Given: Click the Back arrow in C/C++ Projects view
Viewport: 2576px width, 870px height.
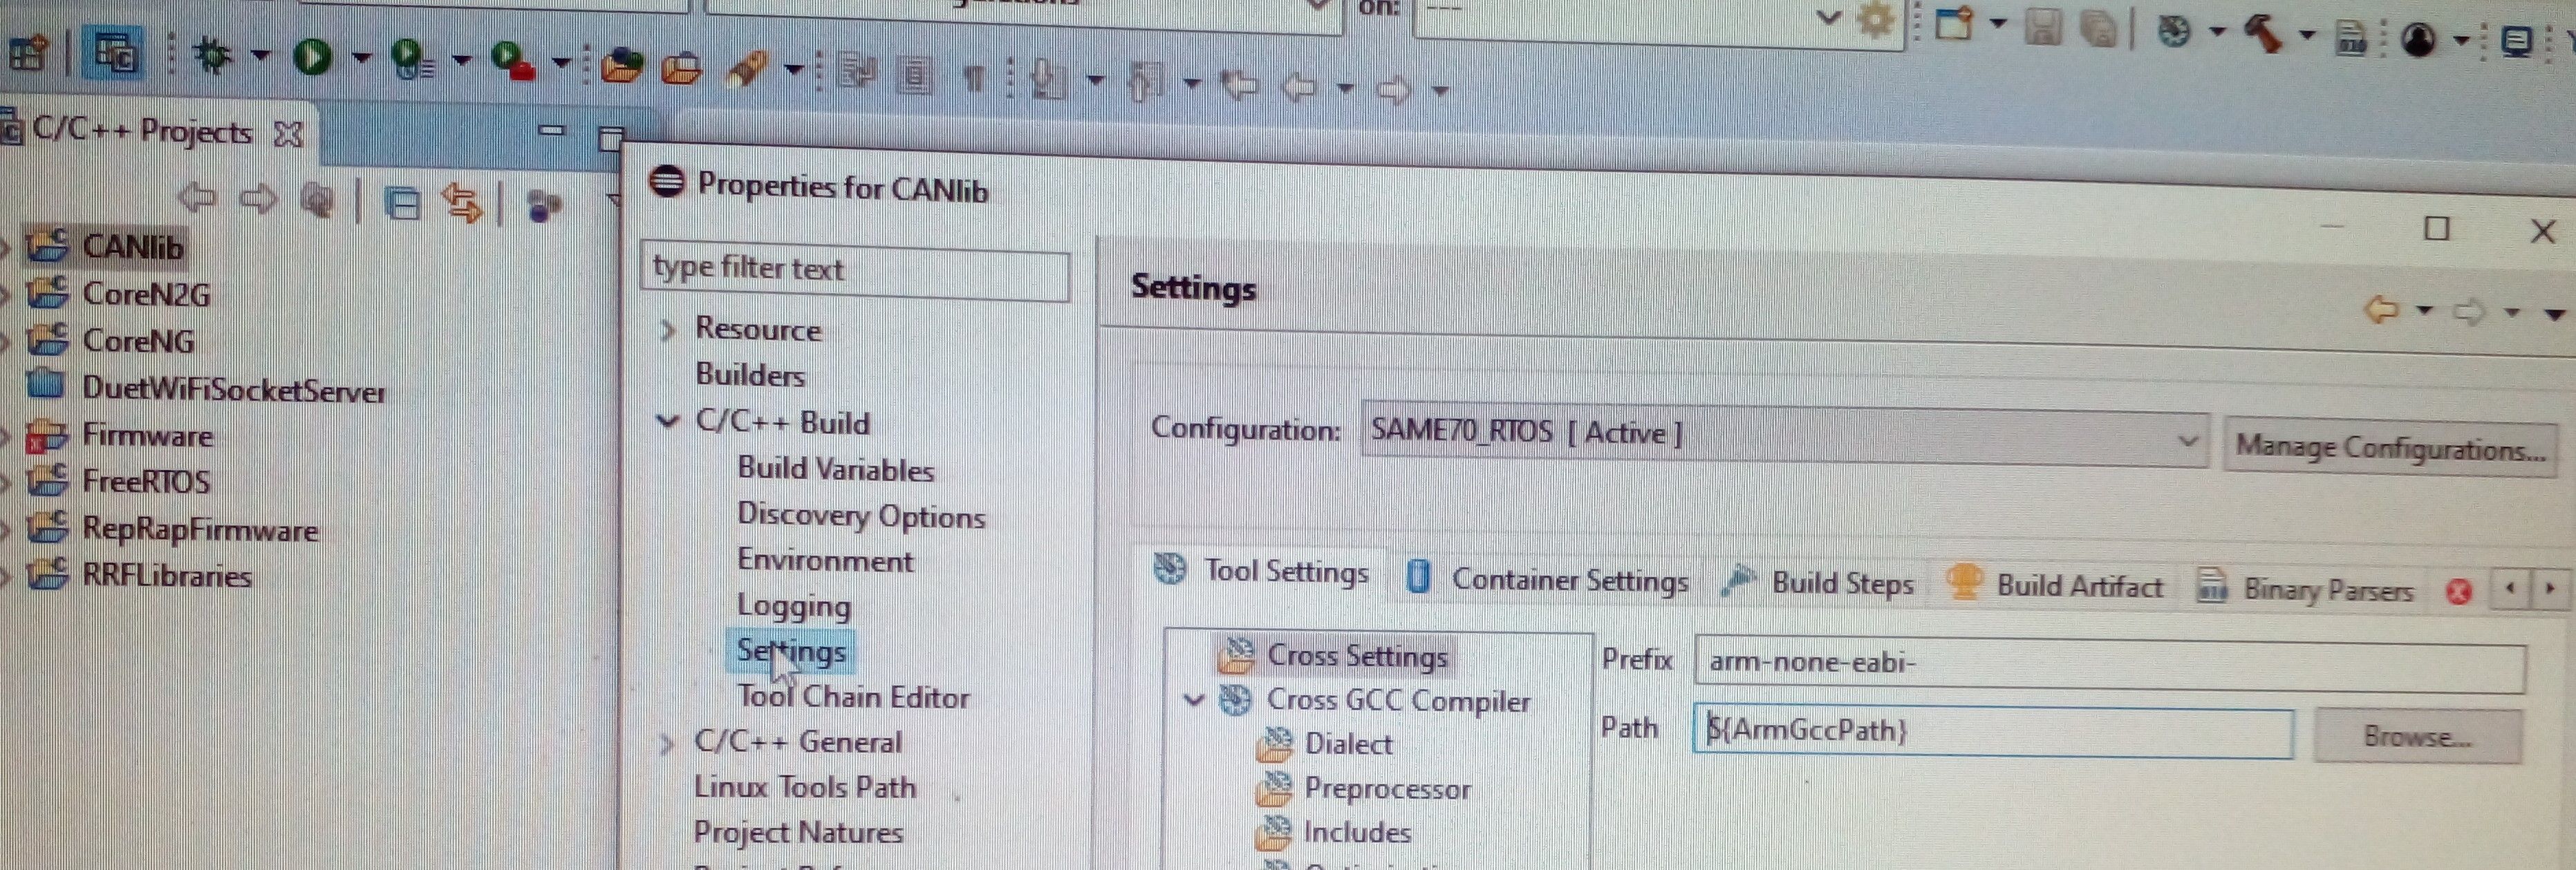Looking at the screenshot, I should 197,197.
